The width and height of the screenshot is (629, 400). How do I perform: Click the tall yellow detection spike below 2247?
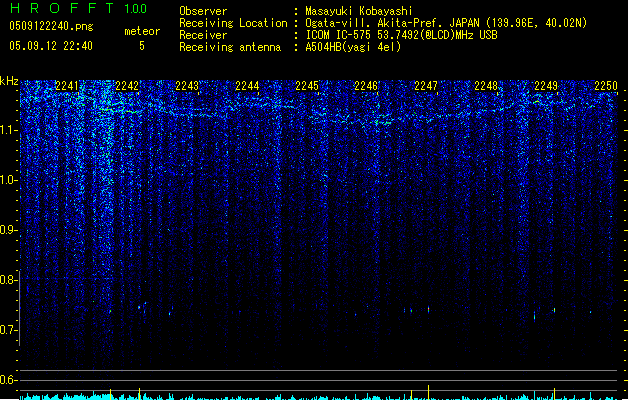coord(428,392)
